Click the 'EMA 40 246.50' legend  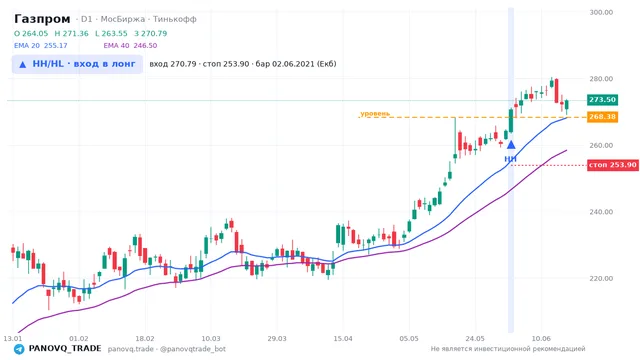click(130, 46)
